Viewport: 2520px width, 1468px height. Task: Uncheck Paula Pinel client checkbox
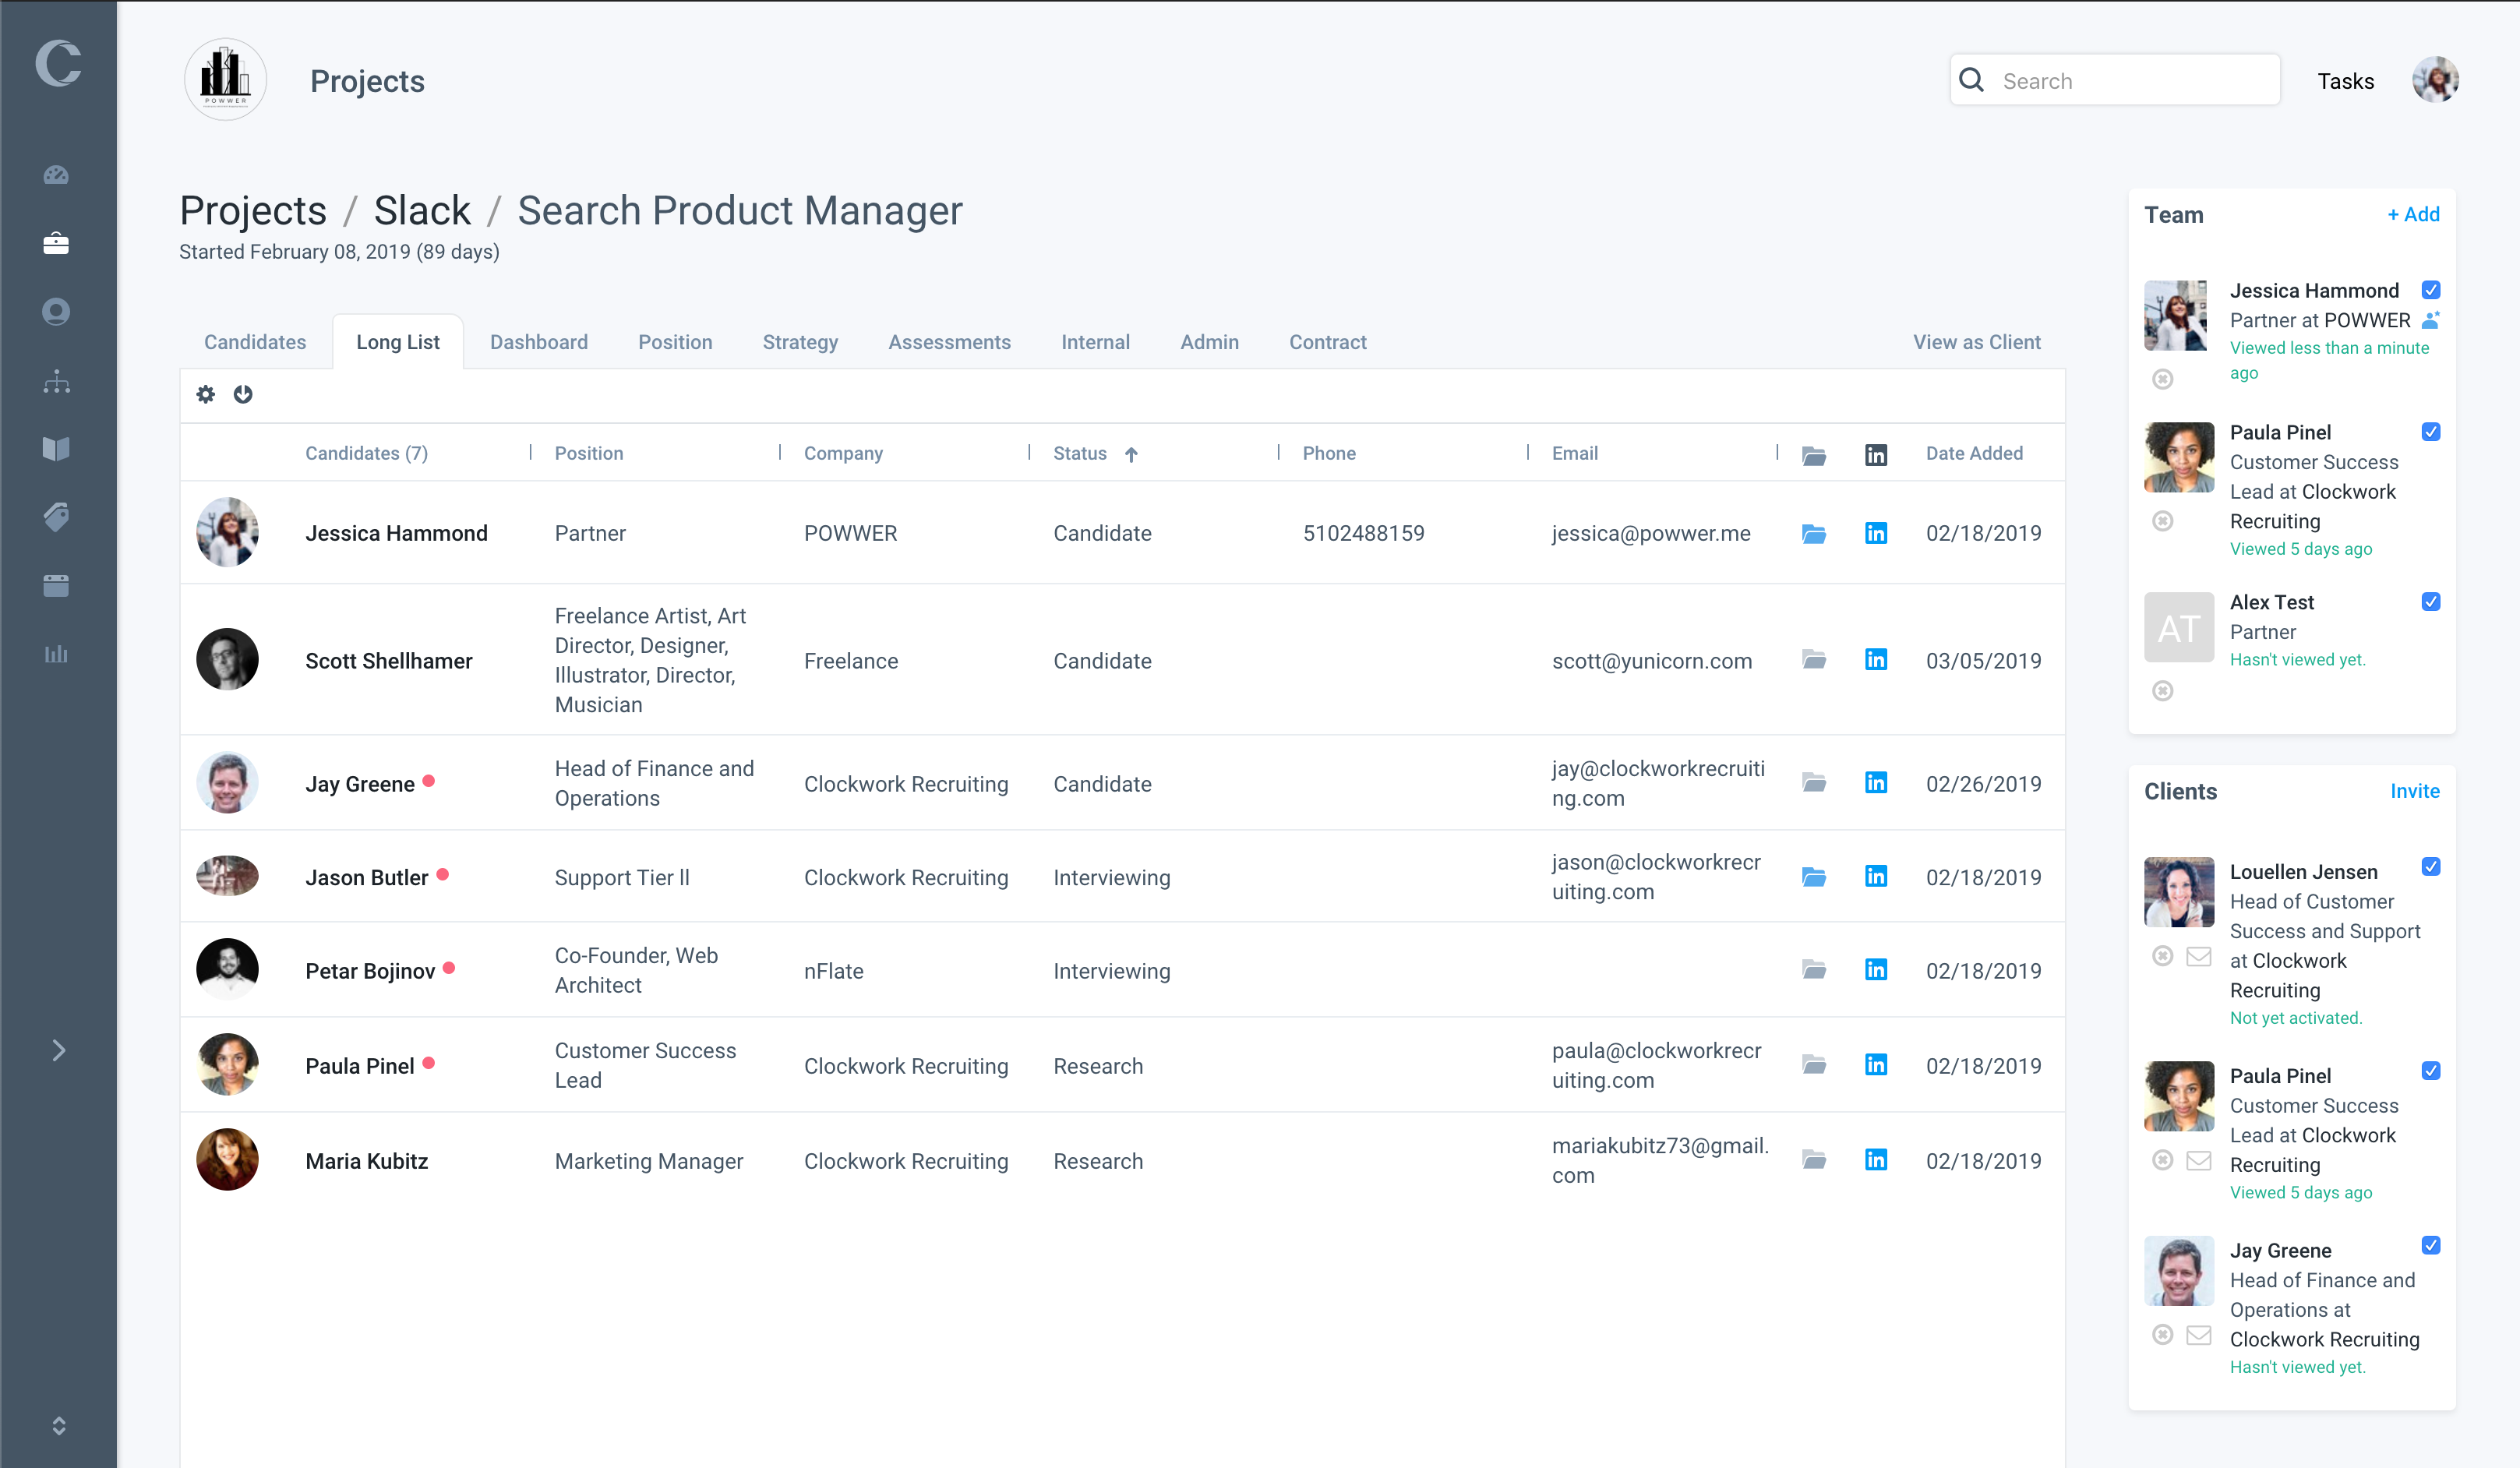coord(2431,1071)
